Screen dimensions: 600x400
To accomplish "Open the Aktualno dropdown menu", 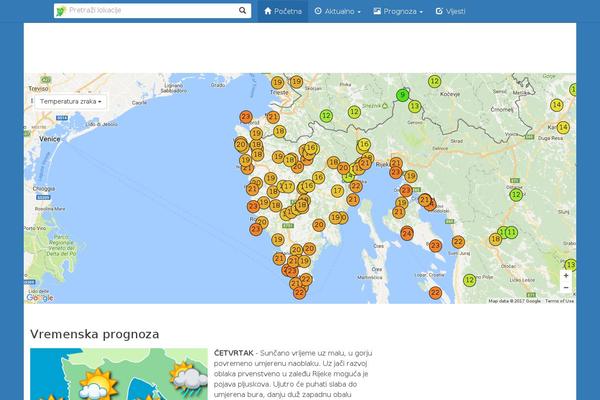I will [x=337, y=11].
